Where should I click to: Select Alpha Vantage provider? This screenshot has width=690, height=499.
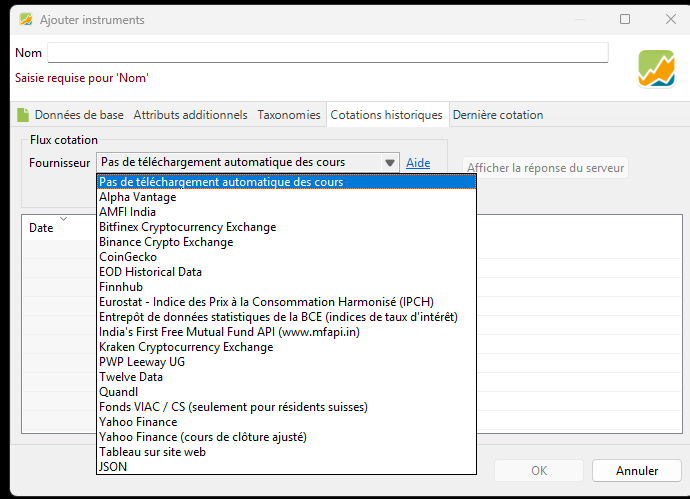coord(286,197)
